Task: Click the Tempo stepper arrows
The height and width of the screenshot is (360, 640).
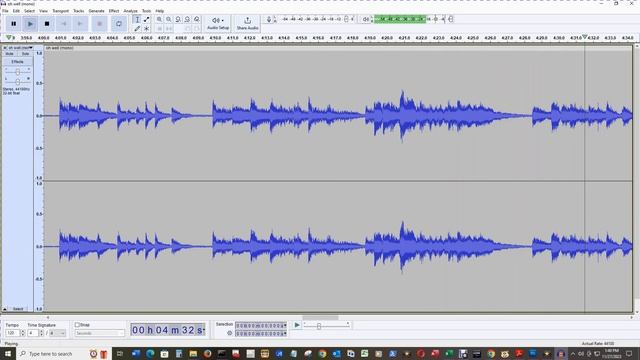Action: point(22,333)
